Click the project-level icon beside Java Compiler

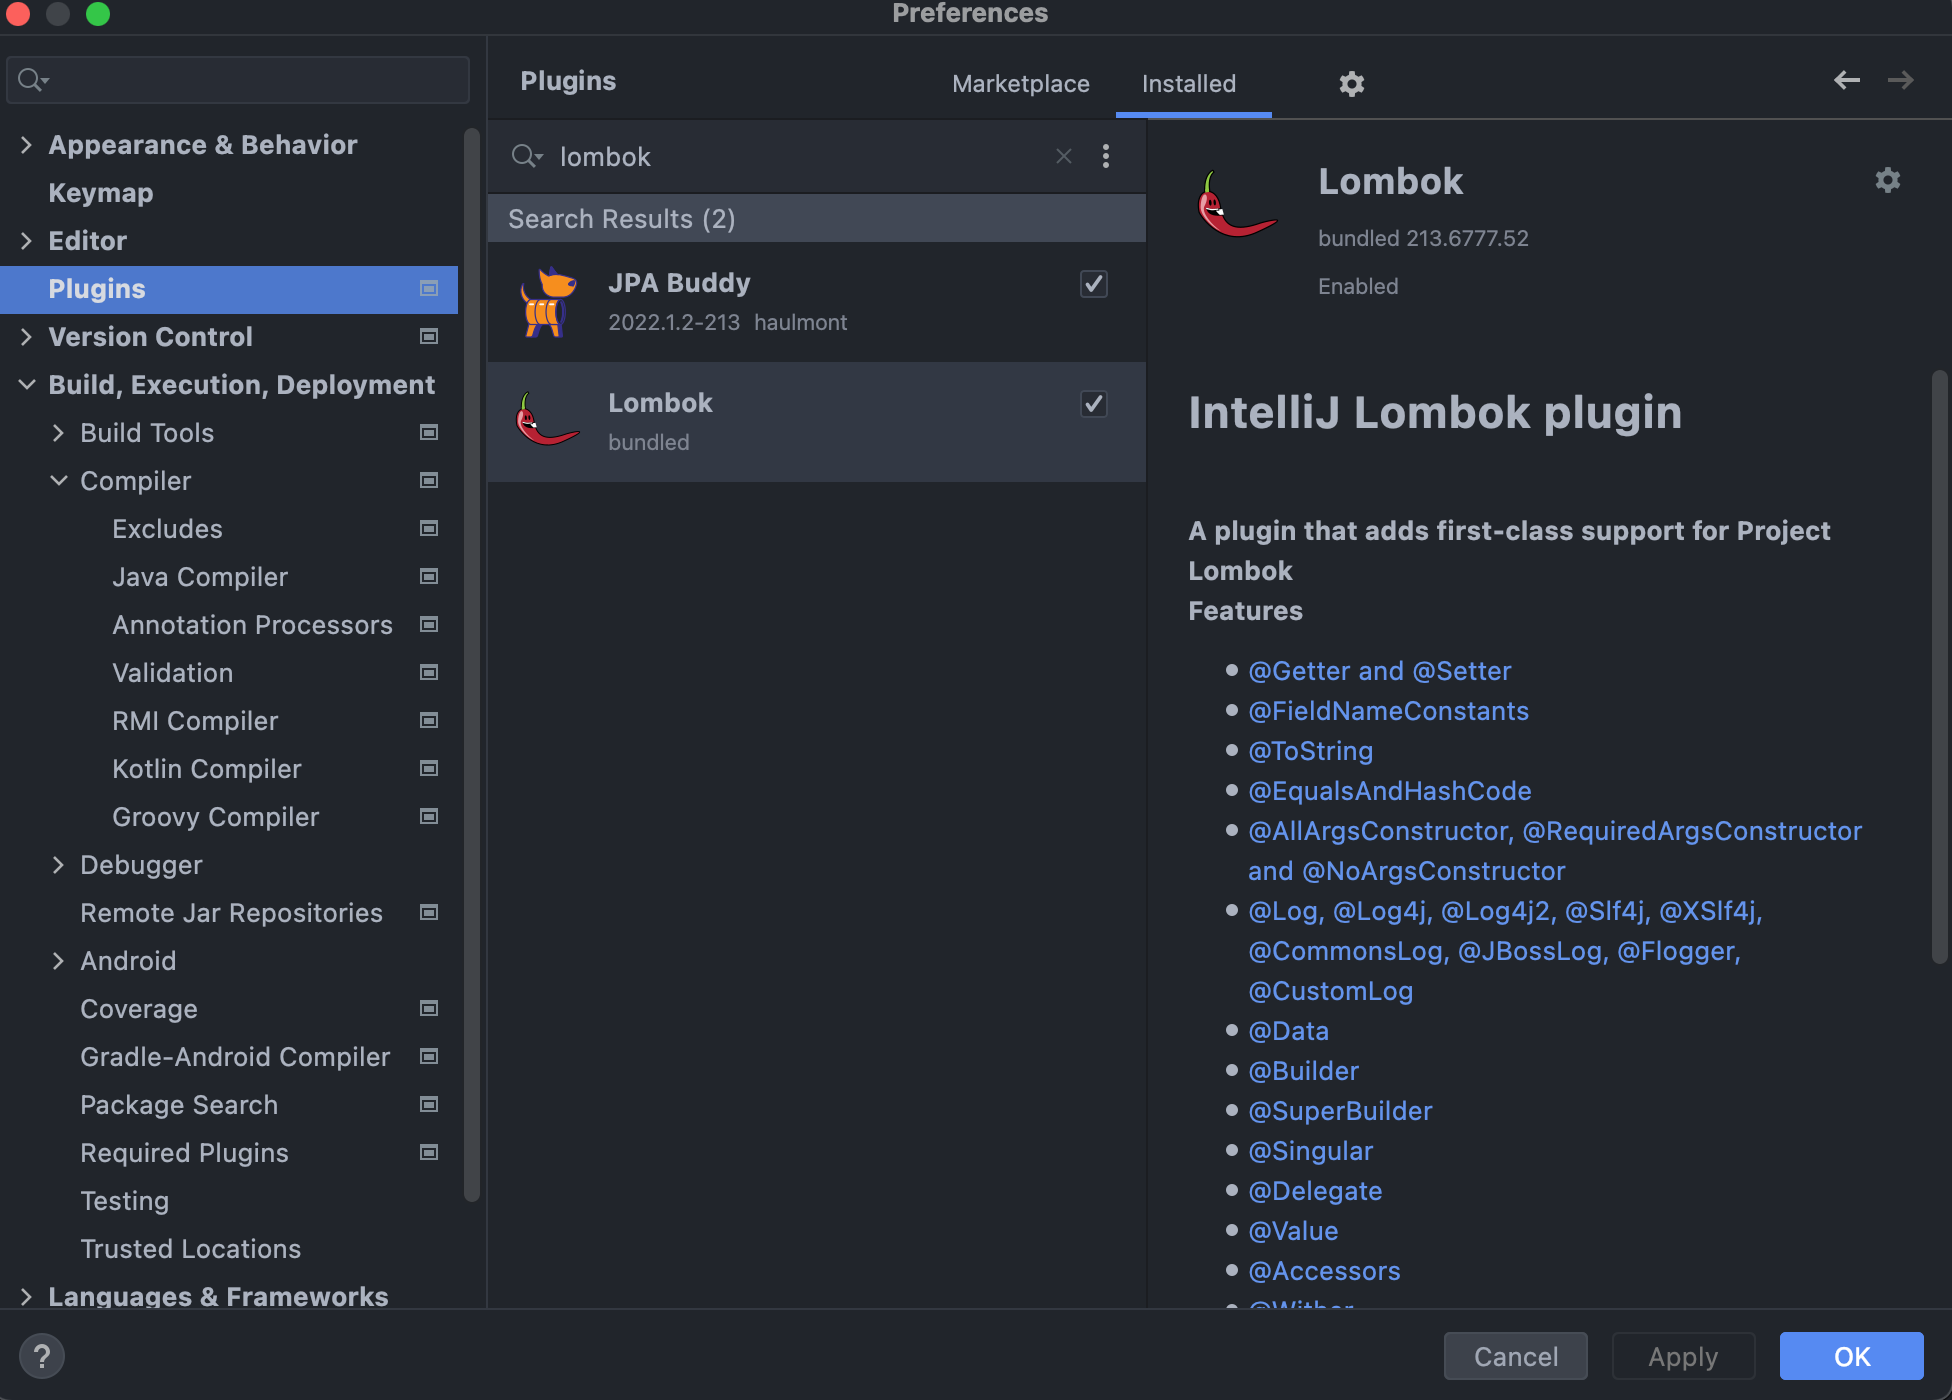tap(429, 577)
